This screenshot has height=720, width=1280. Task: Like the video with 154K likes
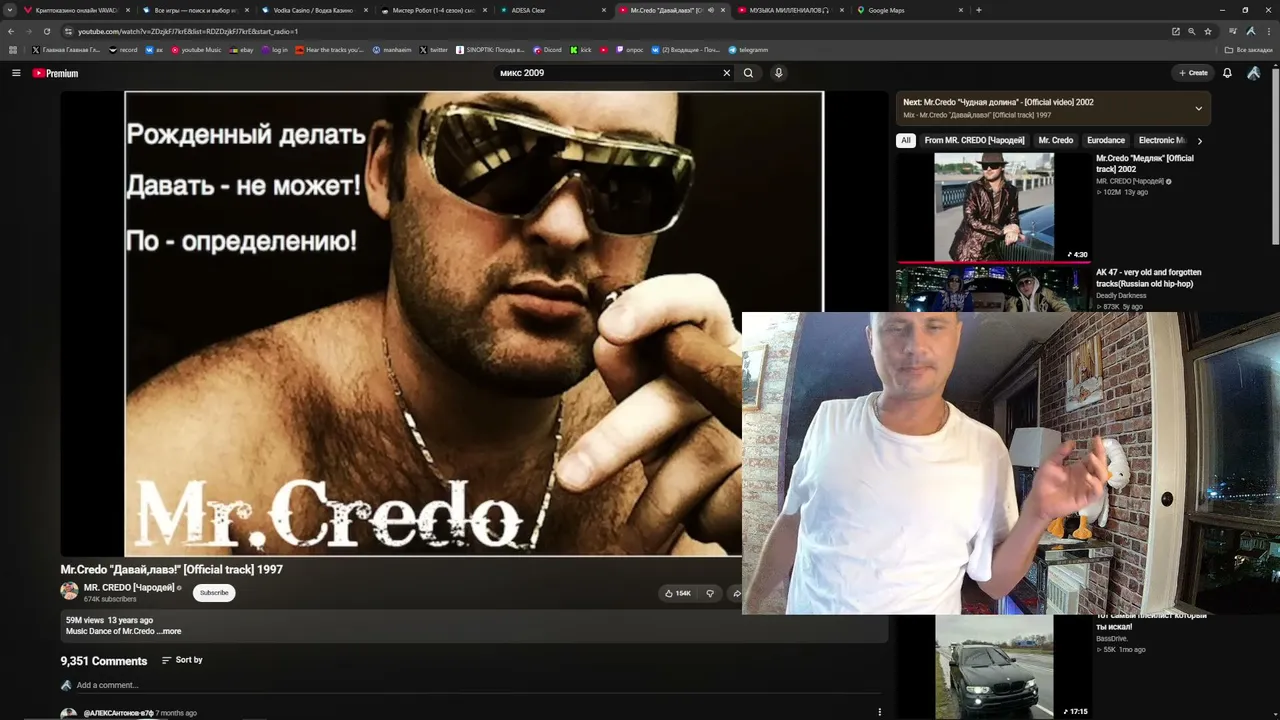coord(678,593)
